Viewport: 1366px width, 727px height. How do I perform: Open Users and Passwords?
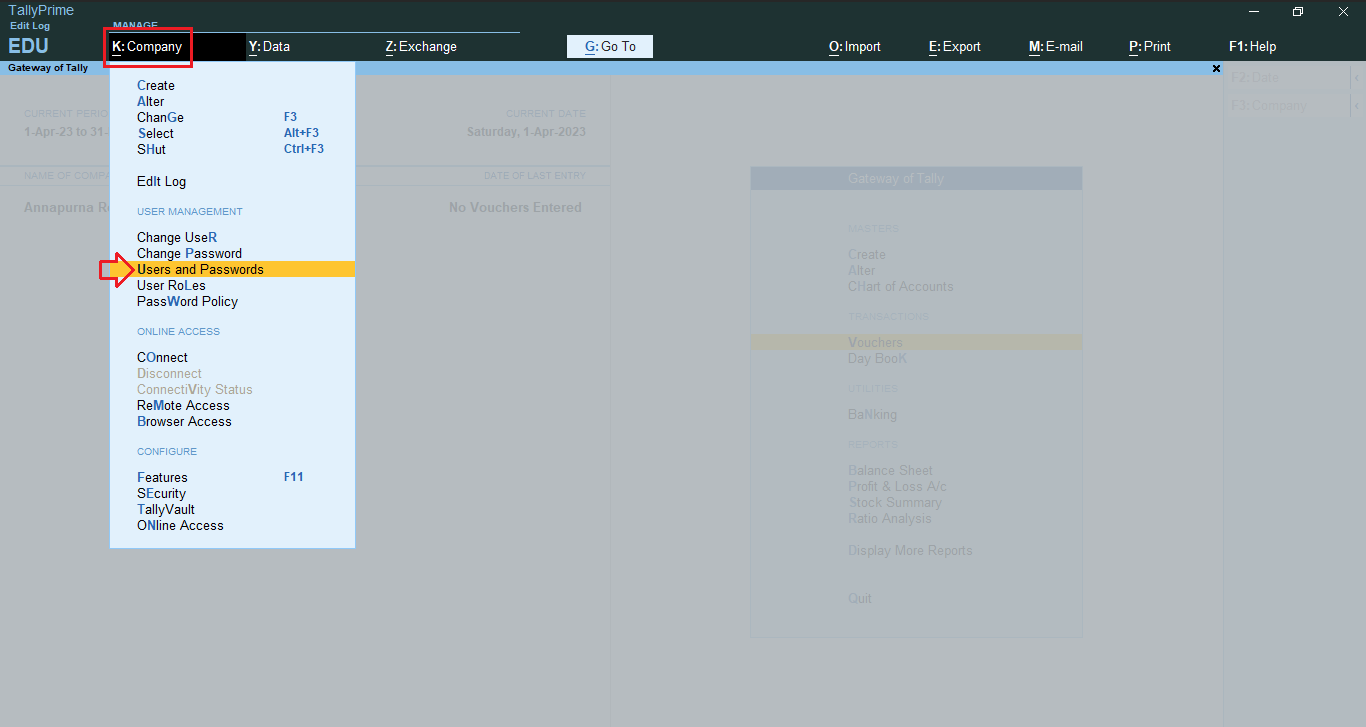click(232, 270)
